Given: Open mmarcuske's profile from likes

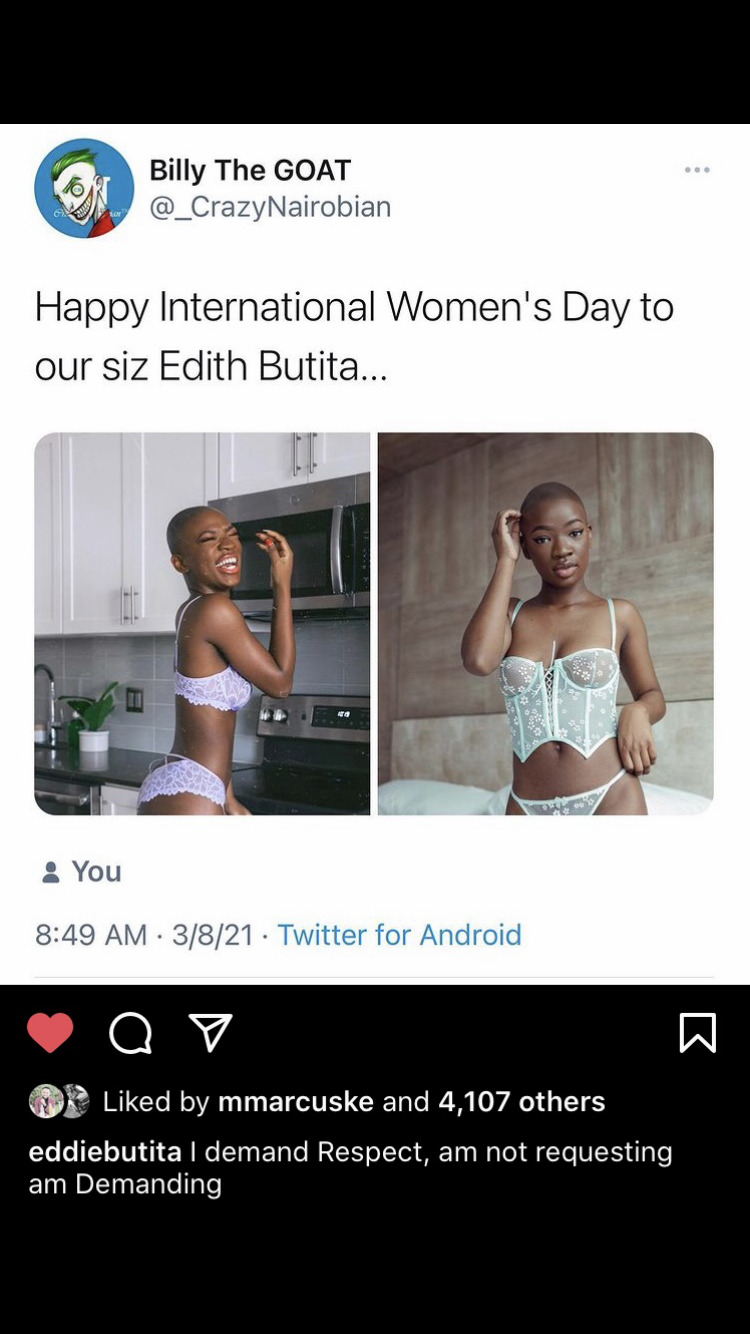Looking at the screenshot, I should (x=296, y=1101).
